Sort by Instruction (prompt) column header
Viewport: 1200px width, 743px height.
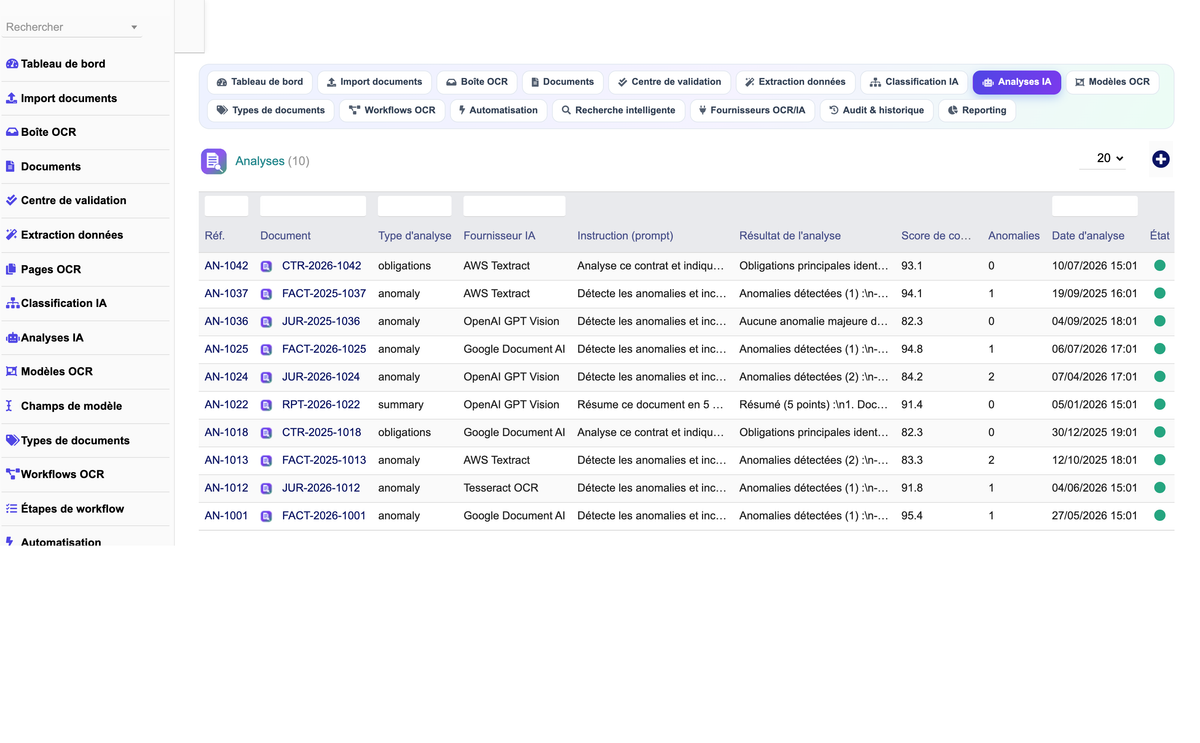[x=625, y=236]
